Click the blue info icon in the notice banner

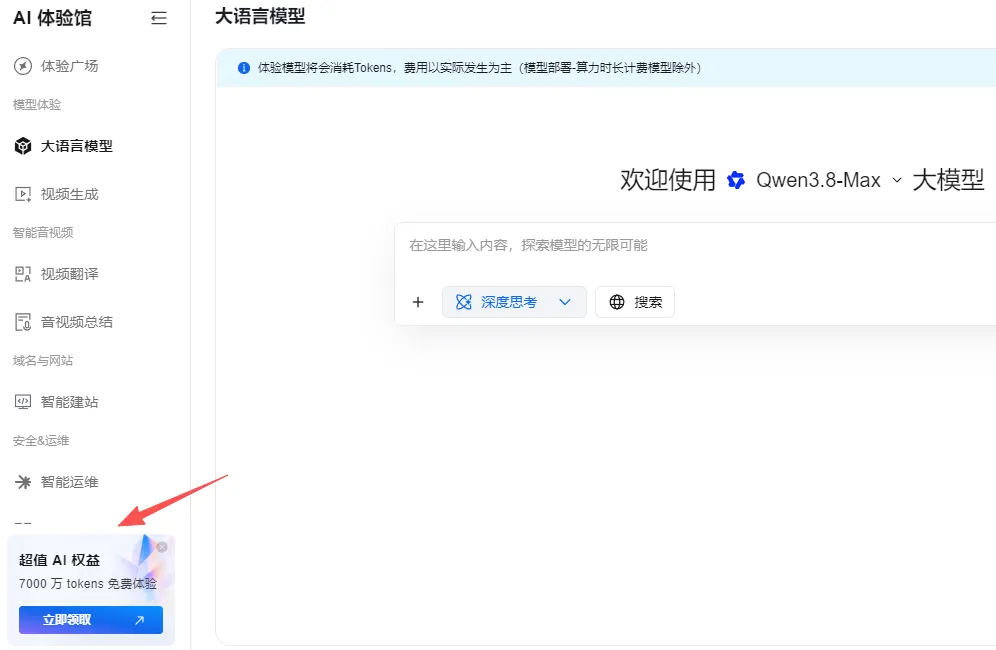tap(243, 68)
